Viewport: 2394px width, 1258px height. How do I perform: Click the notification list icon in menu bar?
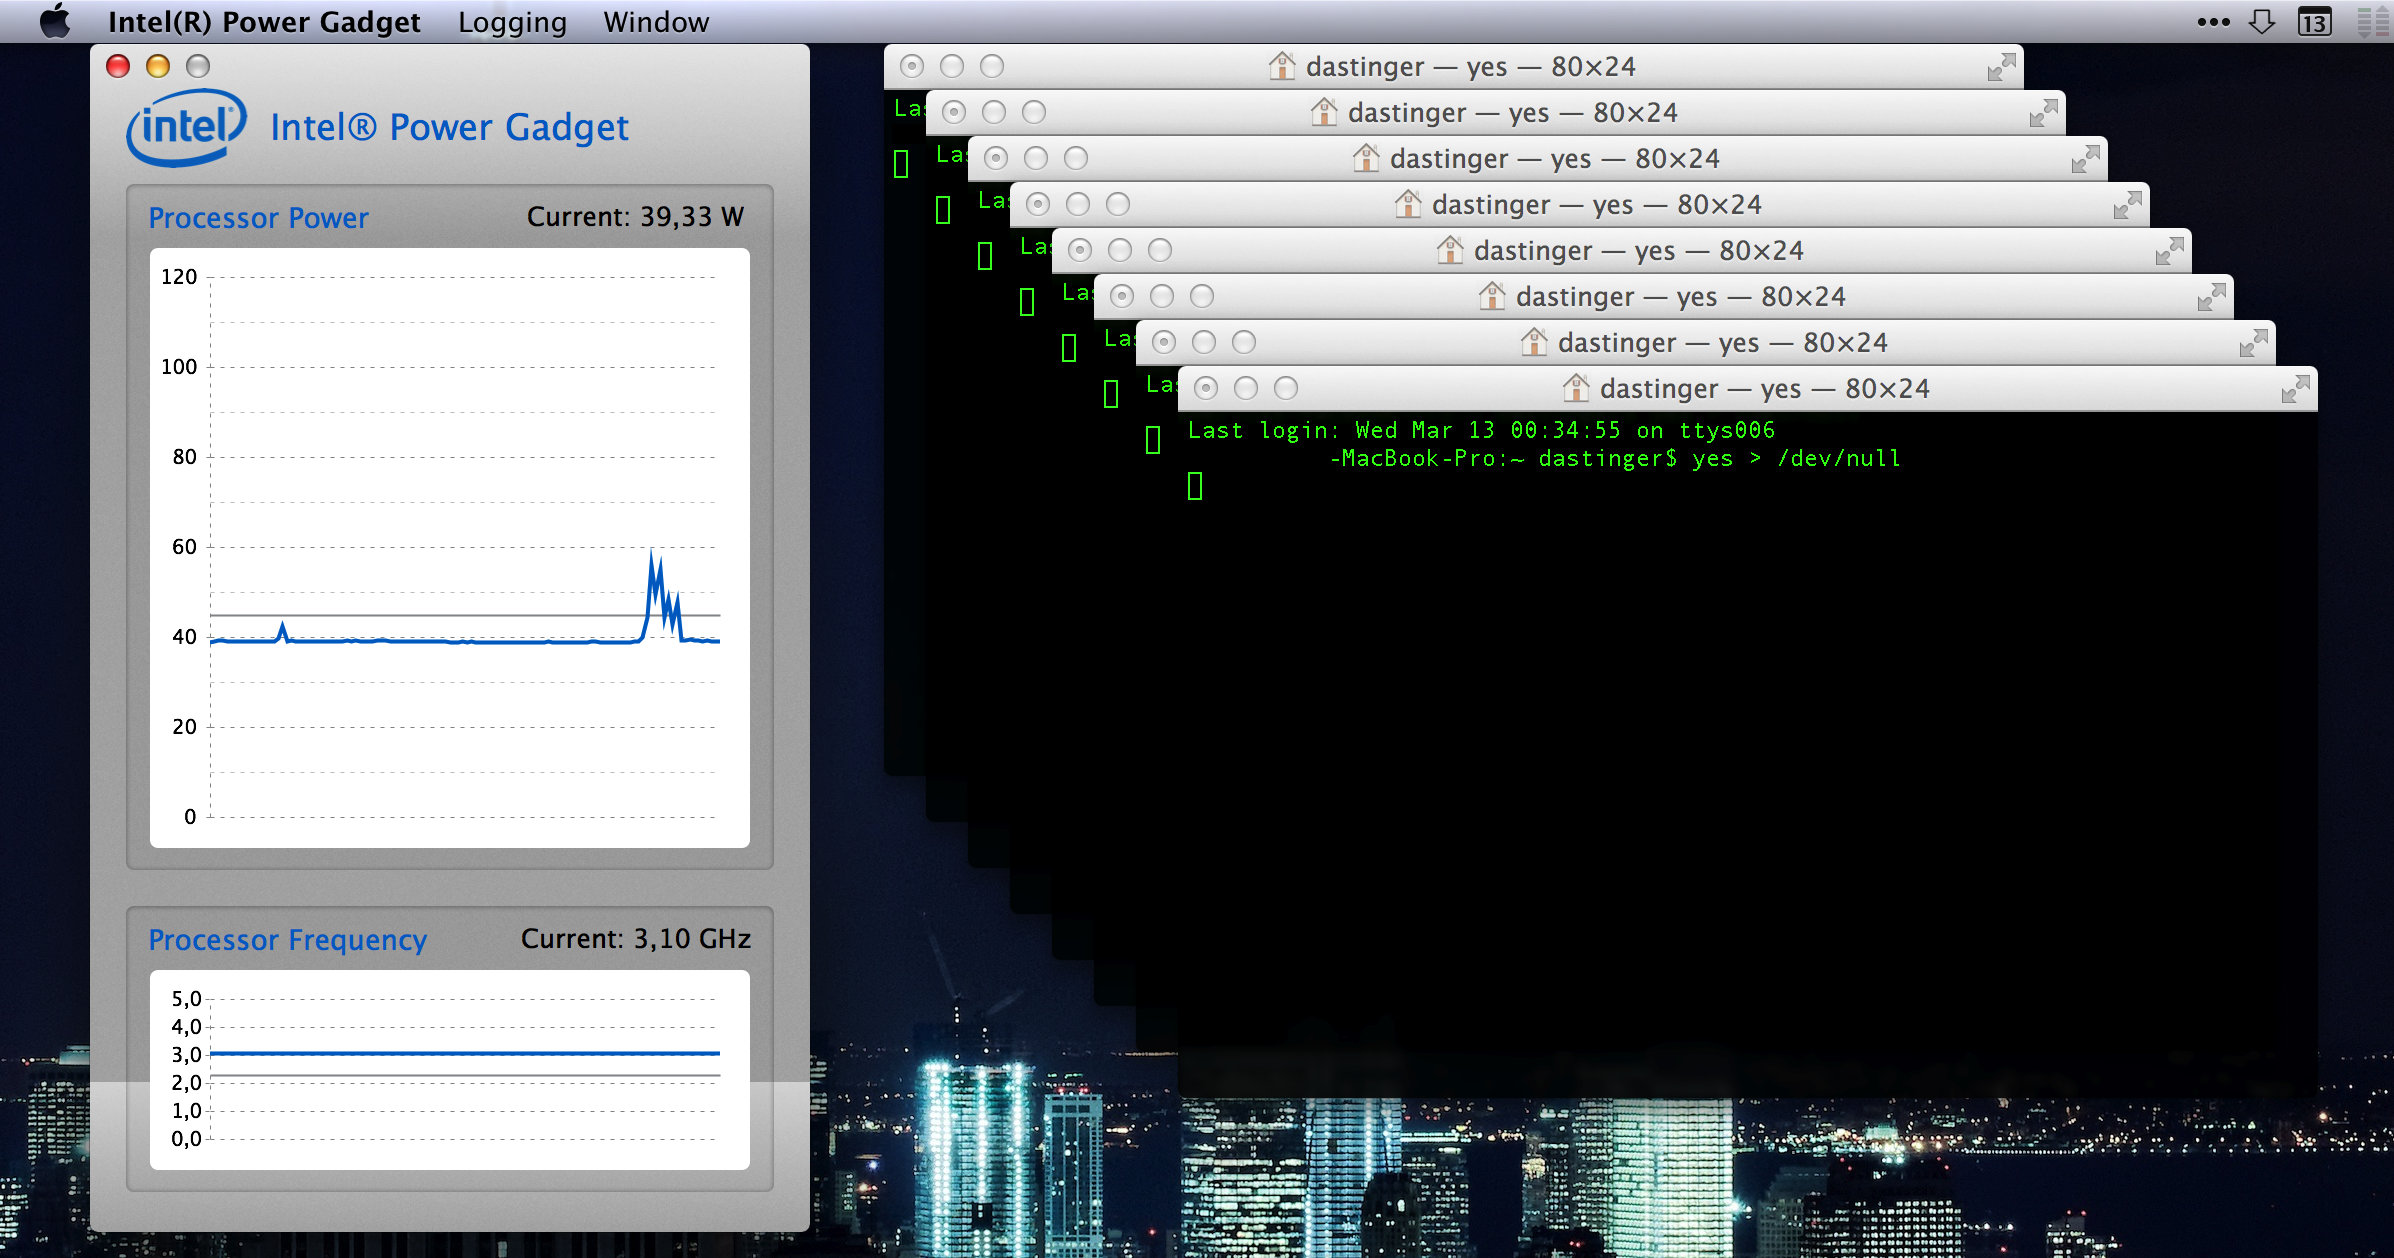tap(2372, 22)
